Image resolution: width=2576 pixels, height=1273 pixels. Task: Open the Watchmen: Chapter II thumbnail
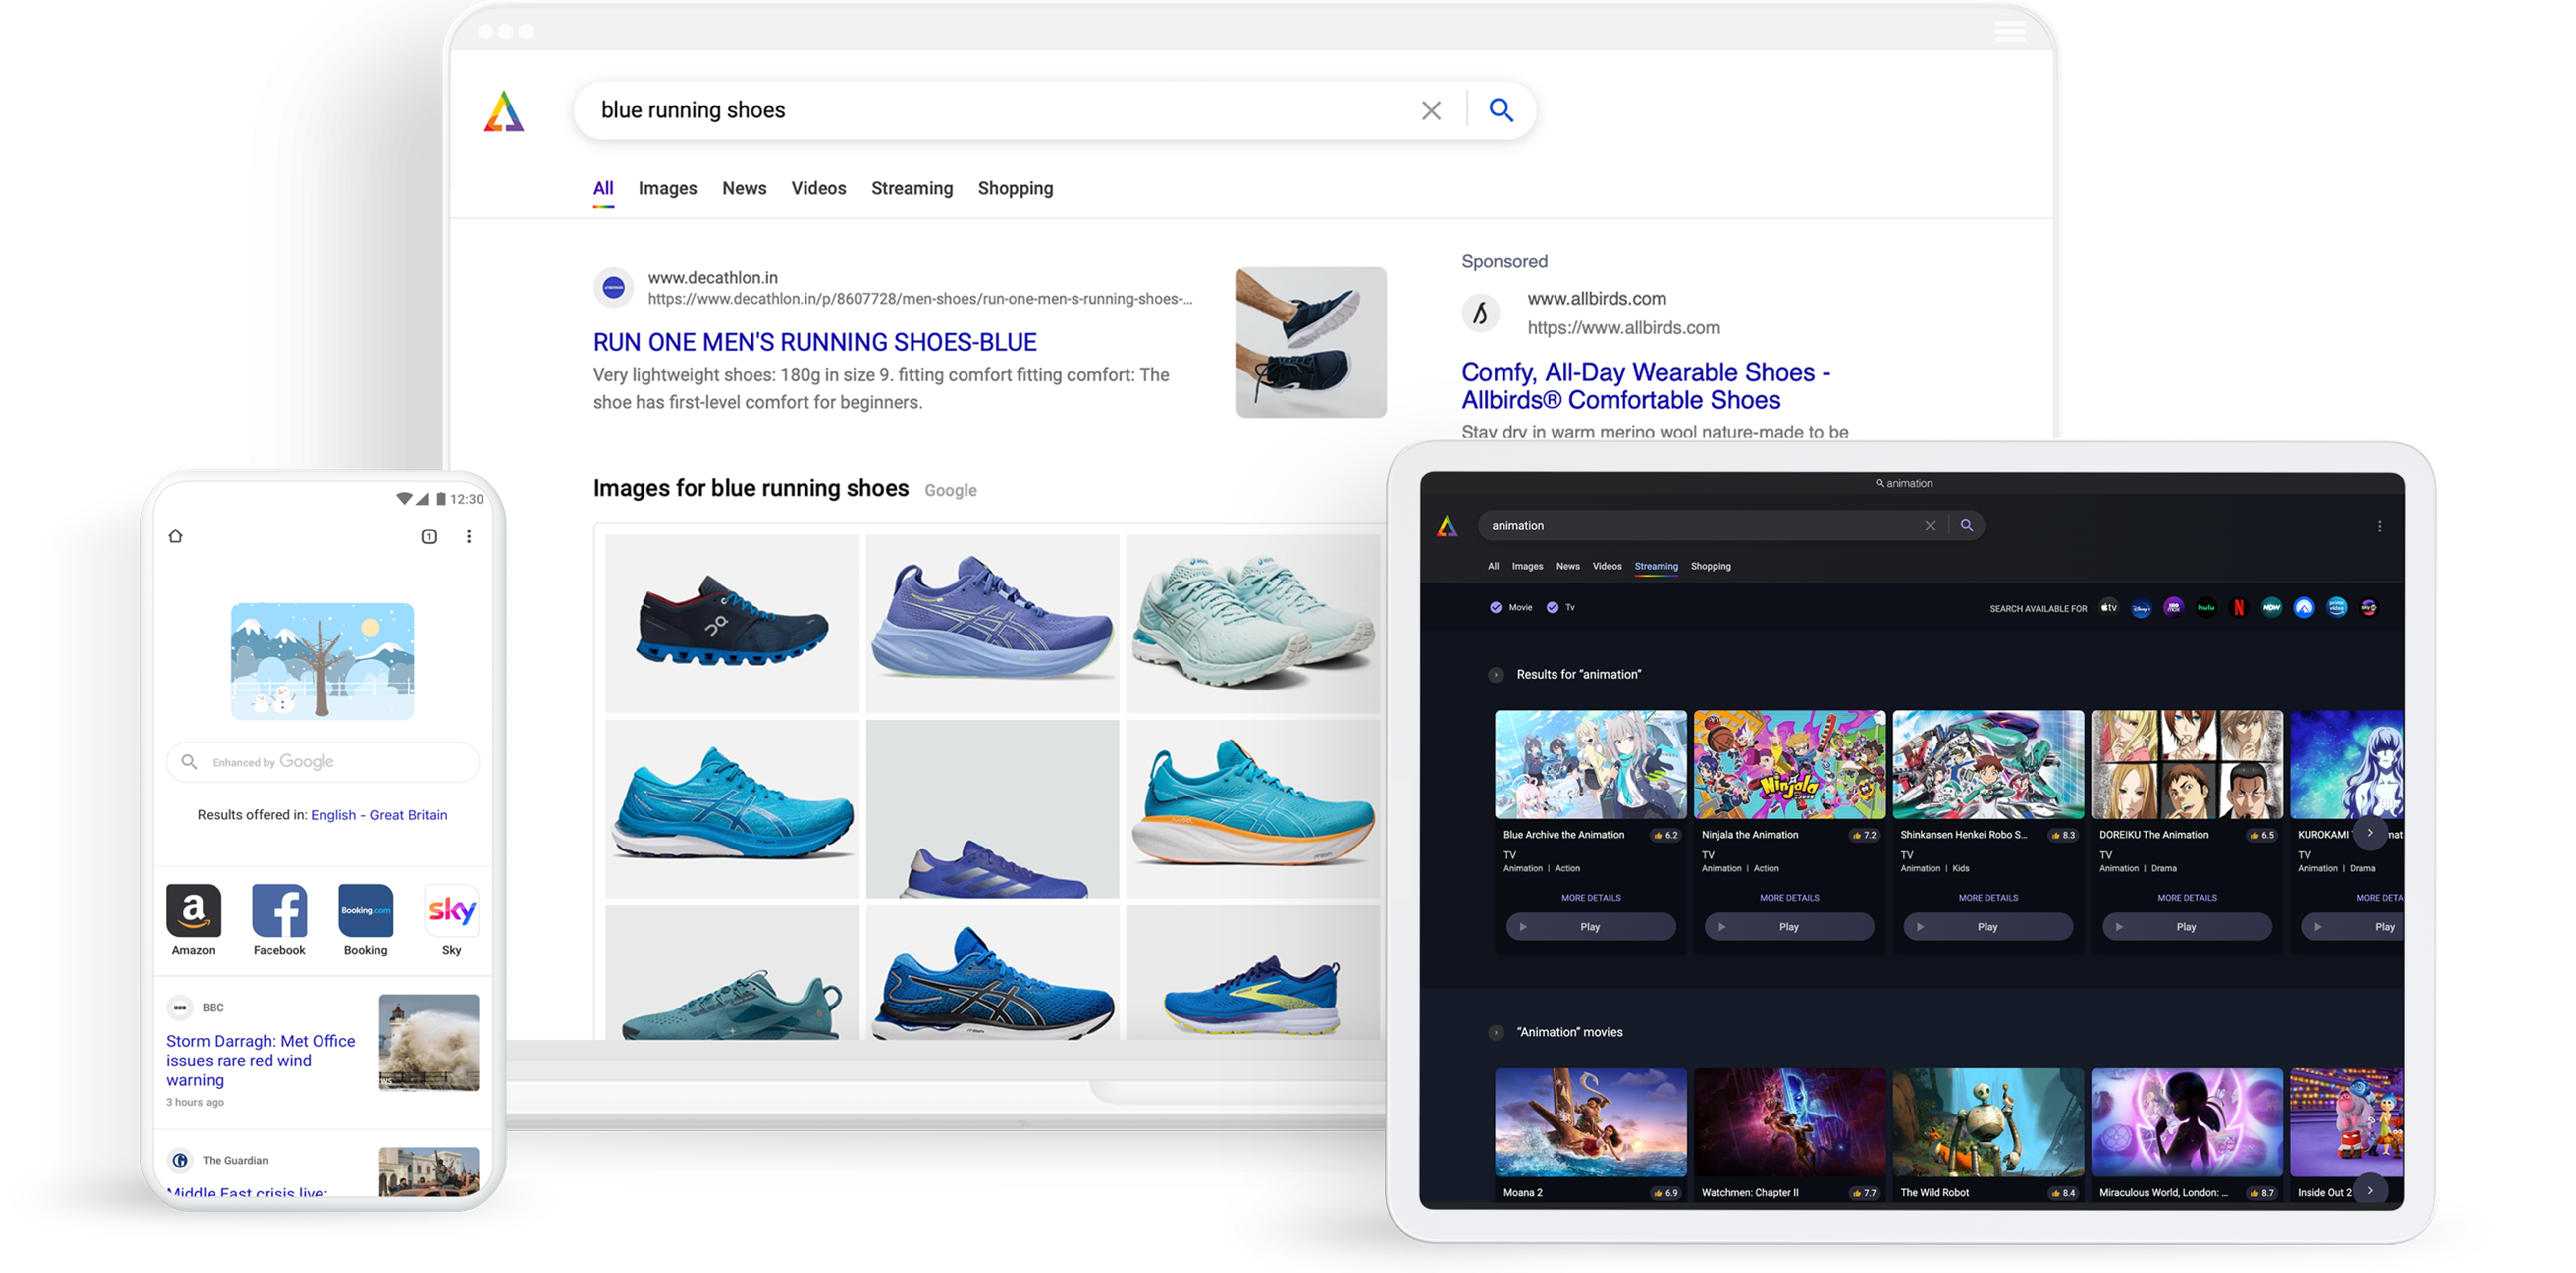point(1789,1121)
